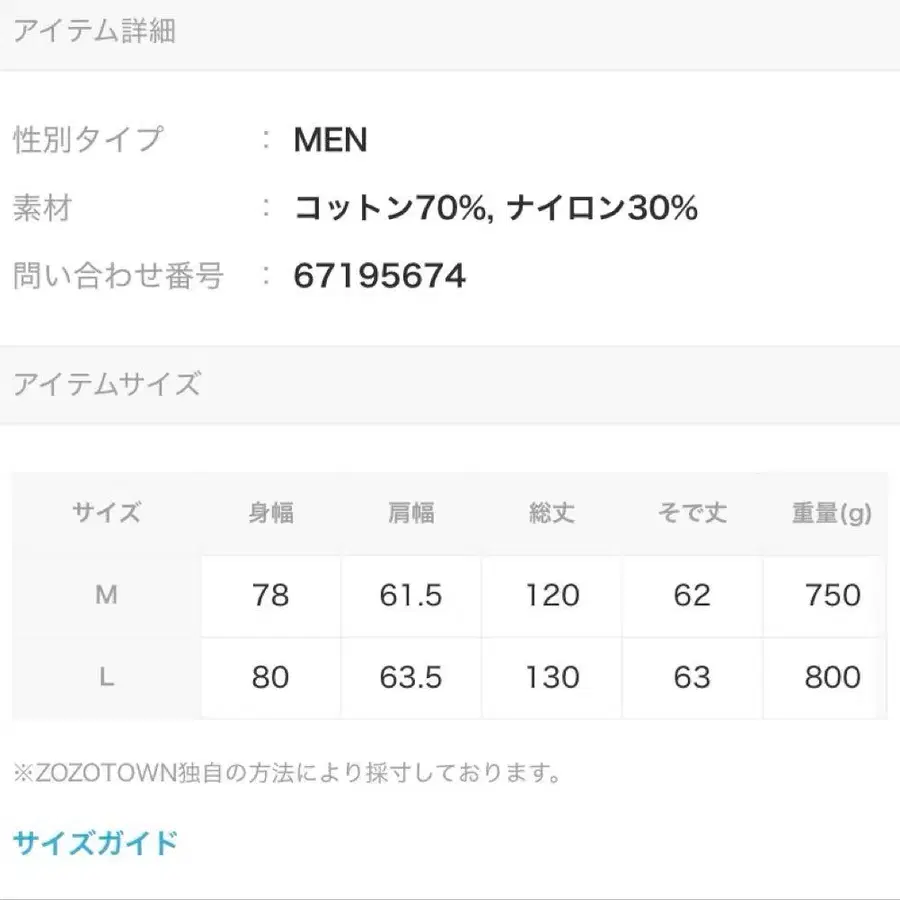Click the 総丈 column header
Viewport: 900px width, 900px height.
click(551, 513)
